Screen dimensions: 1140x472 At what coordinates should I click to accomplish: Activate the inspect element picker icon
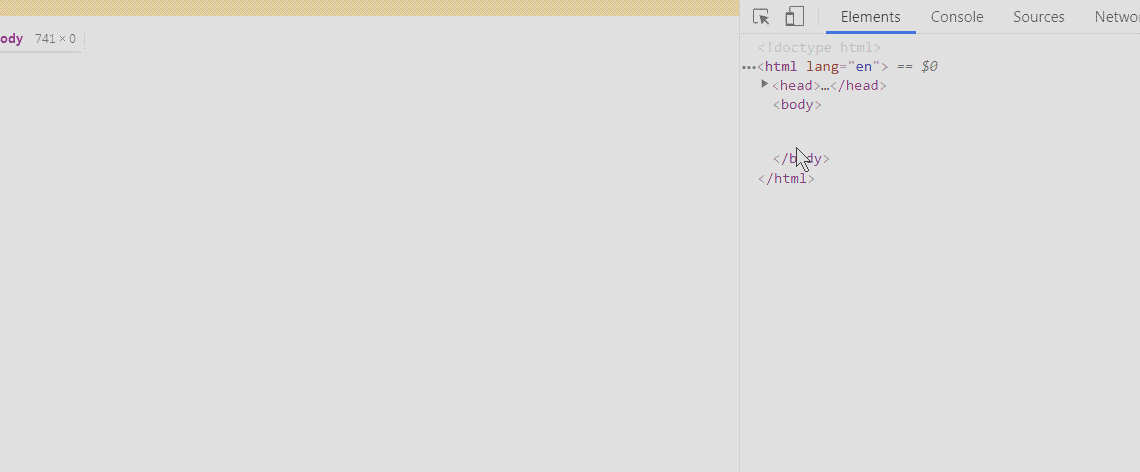pyautogui.click(x=761, y=17)
